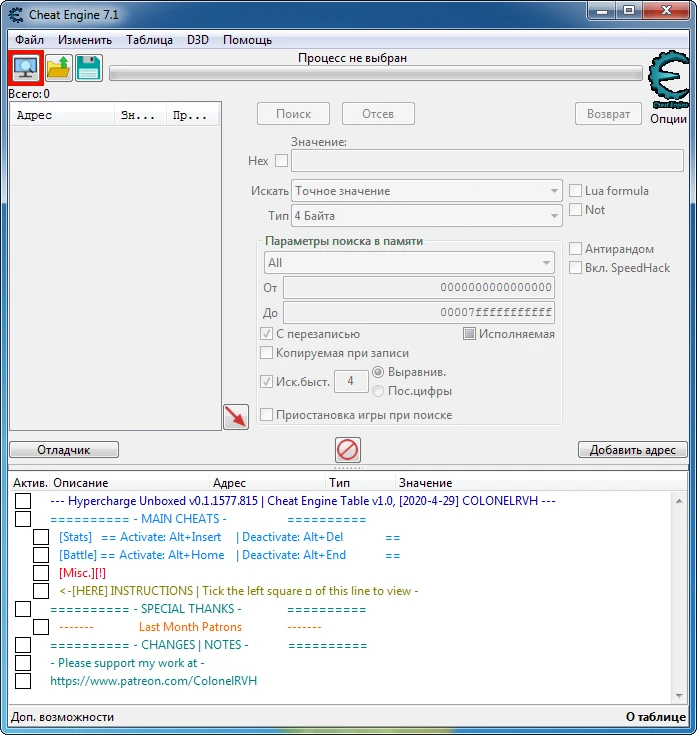Click О таблице in the status bar
Viewport: 697px width, 735px height.
tap(656, 717)
